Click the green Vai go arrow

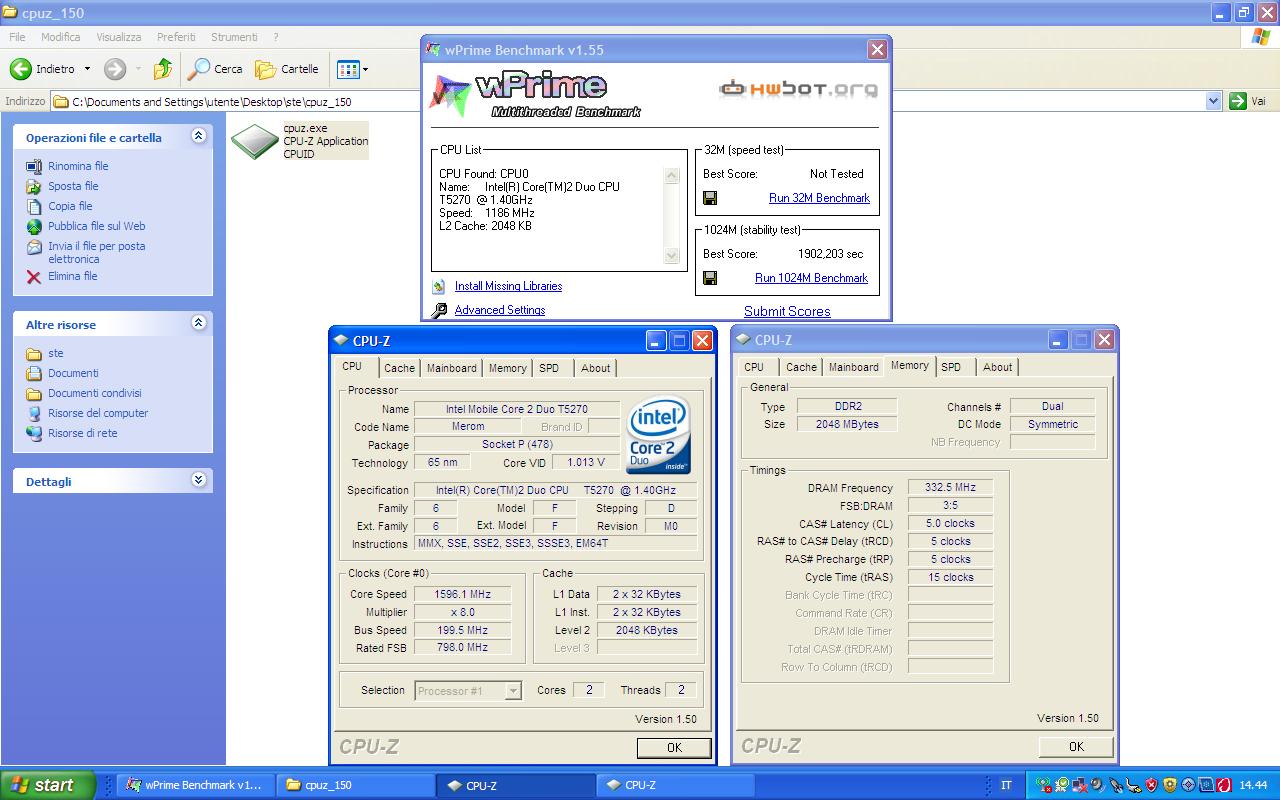(x=1238, y=101)
